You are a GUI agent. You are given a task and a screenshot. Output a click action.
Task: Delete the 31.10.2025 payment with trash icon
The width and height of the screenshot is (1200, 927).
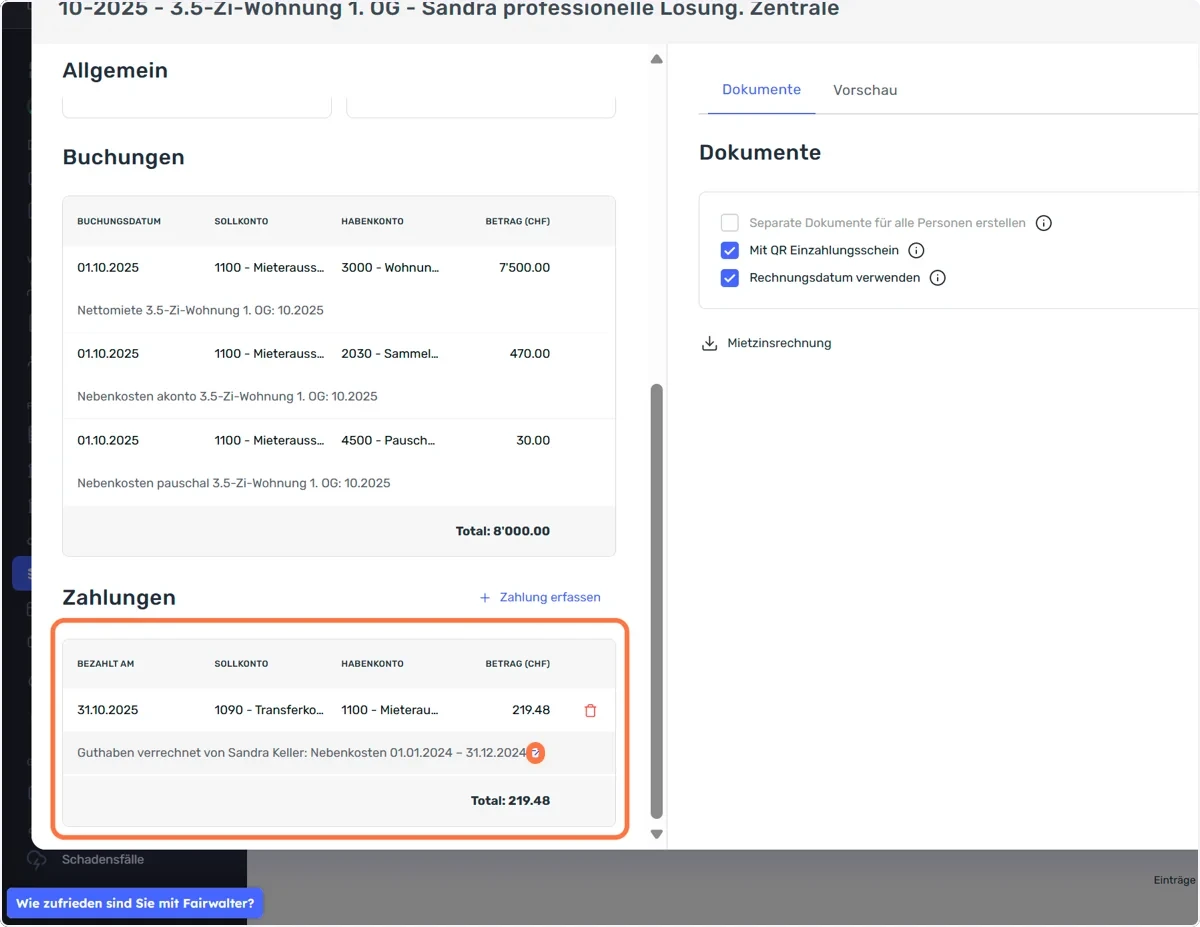click(590, 711)
